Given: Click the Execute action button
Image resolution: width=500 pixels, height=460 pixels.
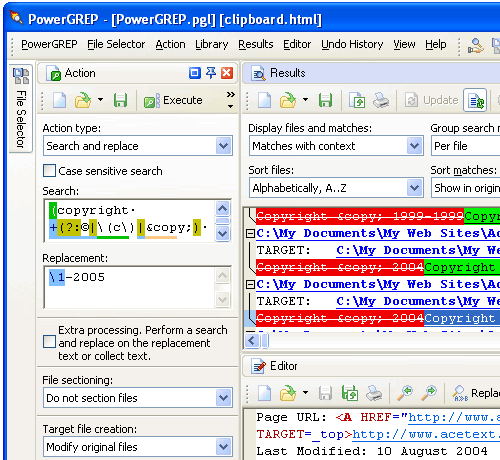Looking at the screenshot, I should [173, 100].
